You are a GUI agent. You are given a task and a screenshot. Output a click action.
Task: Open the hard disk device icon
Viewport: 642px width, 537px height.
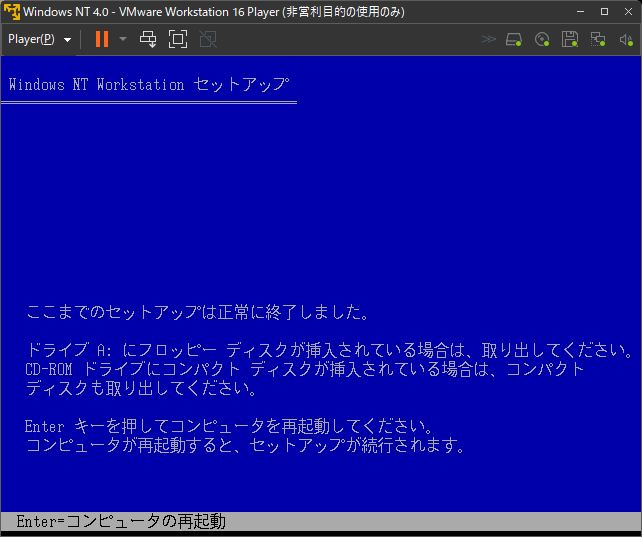pos(514,39)
